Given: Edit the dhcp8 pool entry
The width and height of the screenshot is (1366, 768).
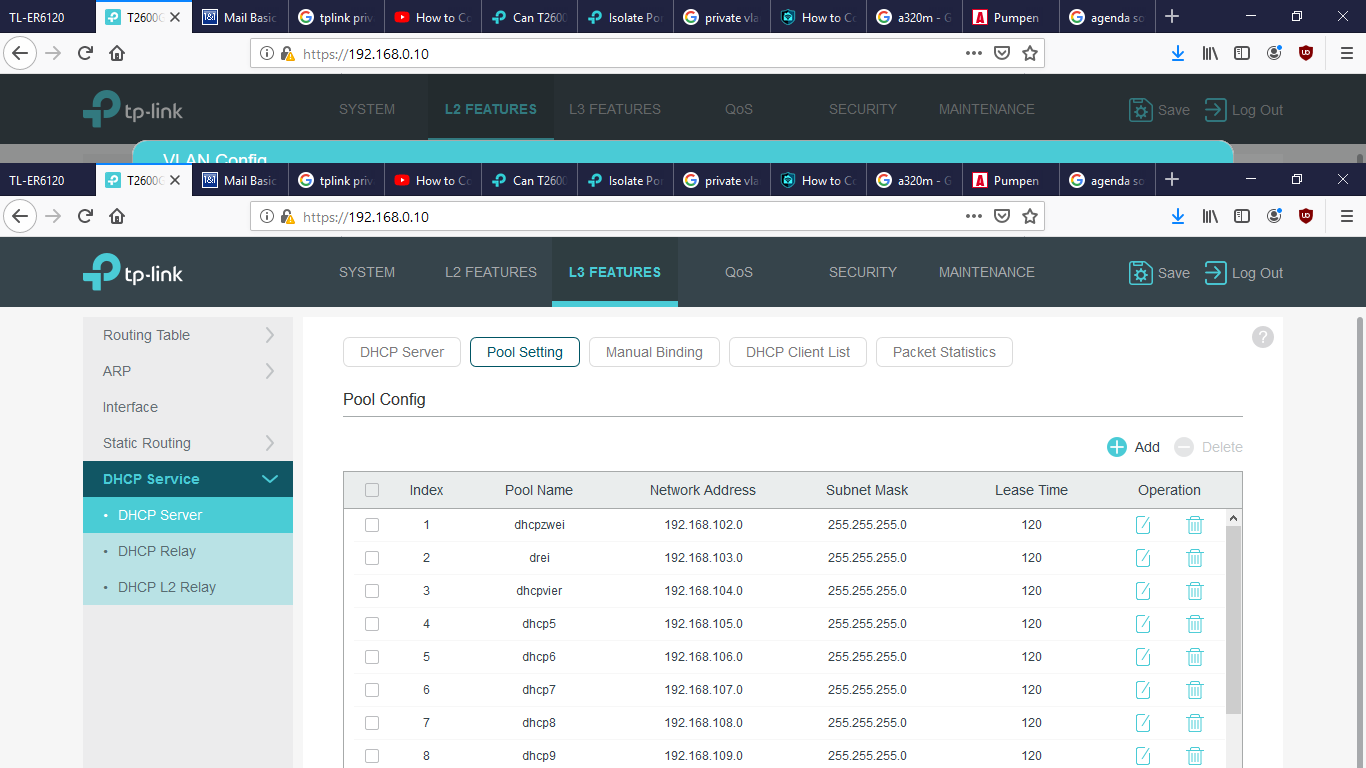Looking at the screenshot, I should 1143,723.
